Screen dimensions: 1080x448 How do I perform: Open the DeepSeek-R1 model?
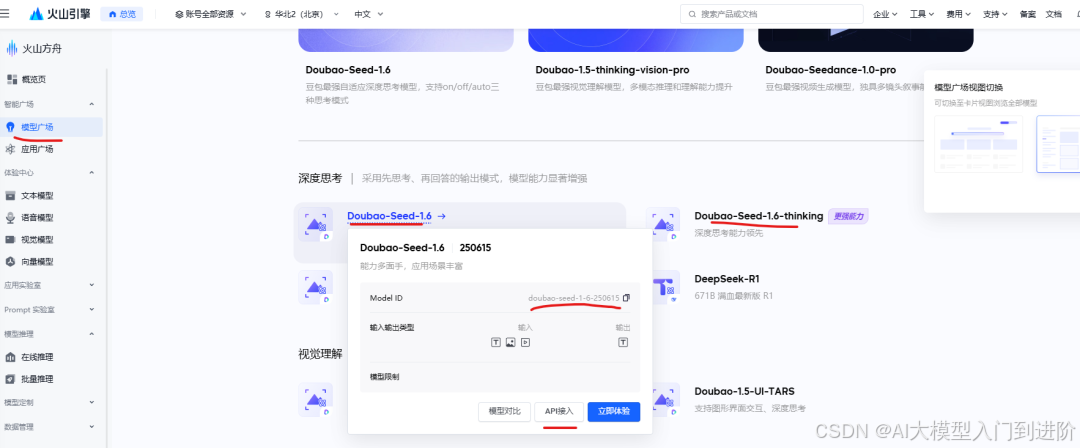pos(727,279)
